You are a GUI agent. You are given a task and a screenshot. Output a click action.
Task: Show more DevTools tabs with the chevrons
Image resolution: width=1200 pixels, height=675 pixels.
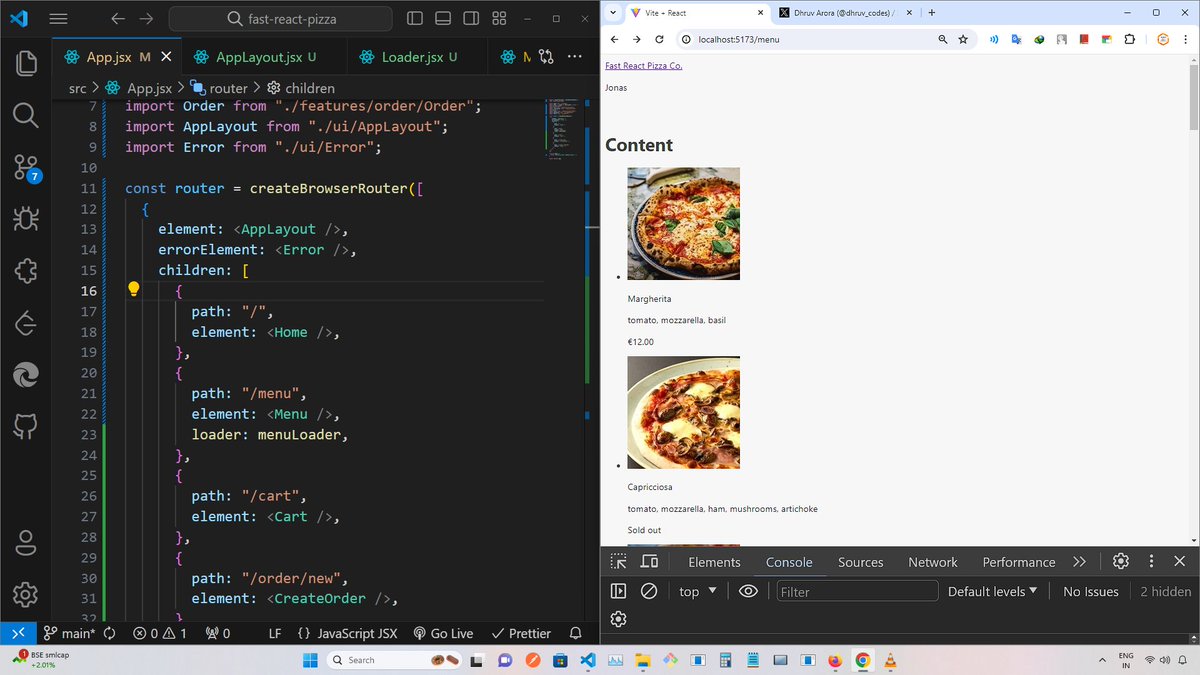[1079, 562]
